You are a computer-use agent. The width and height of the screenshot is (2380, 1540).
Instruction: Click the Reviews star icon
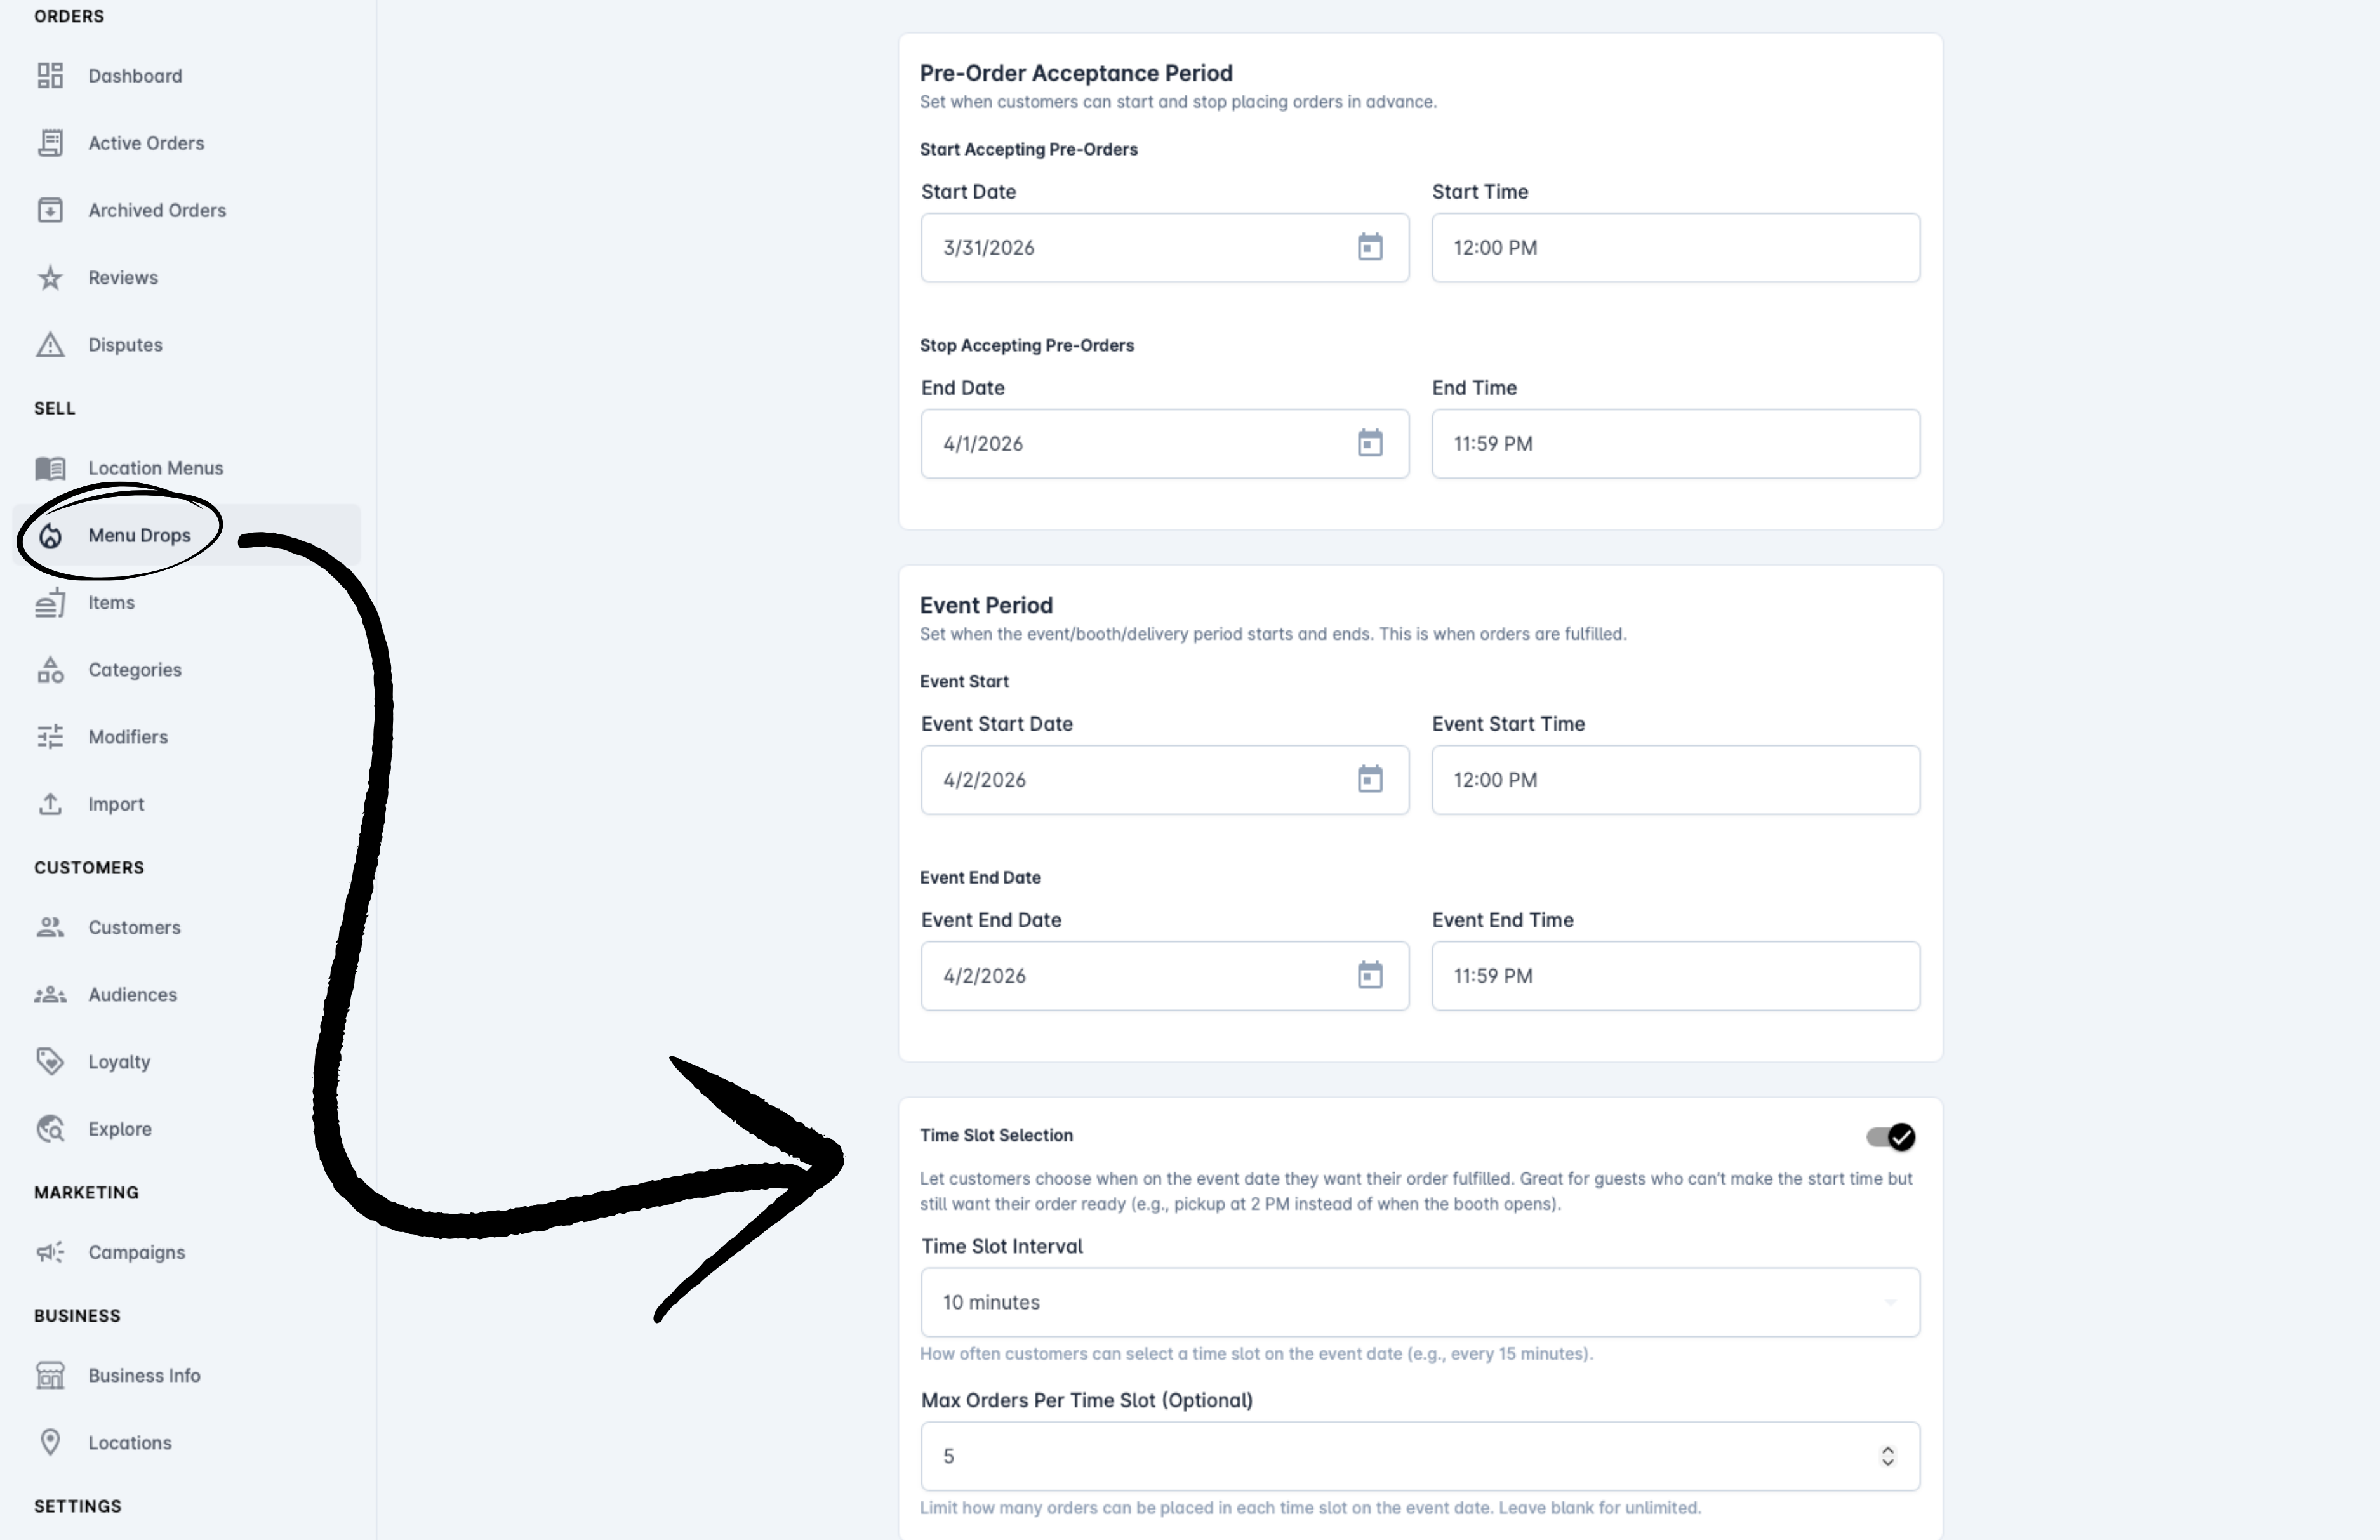click(50, 277)
